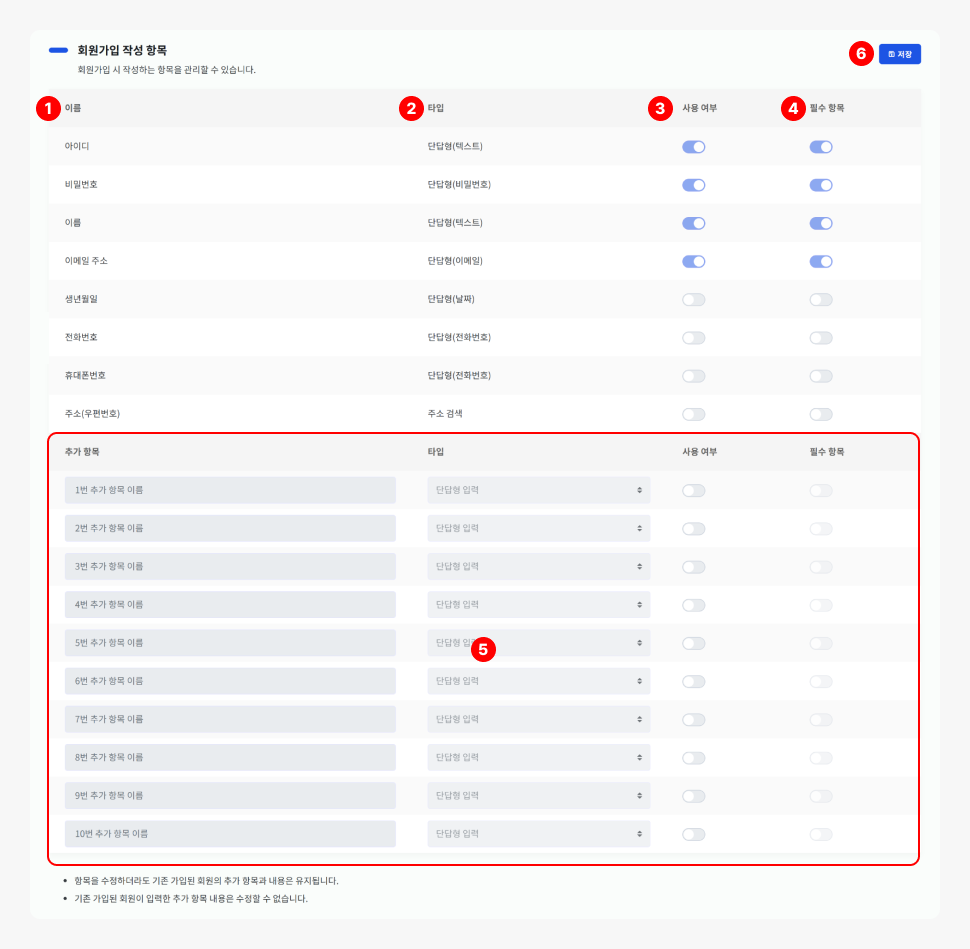Click red annotation marker number 1
Screen dimensions: 970x949
coord(48,108)
